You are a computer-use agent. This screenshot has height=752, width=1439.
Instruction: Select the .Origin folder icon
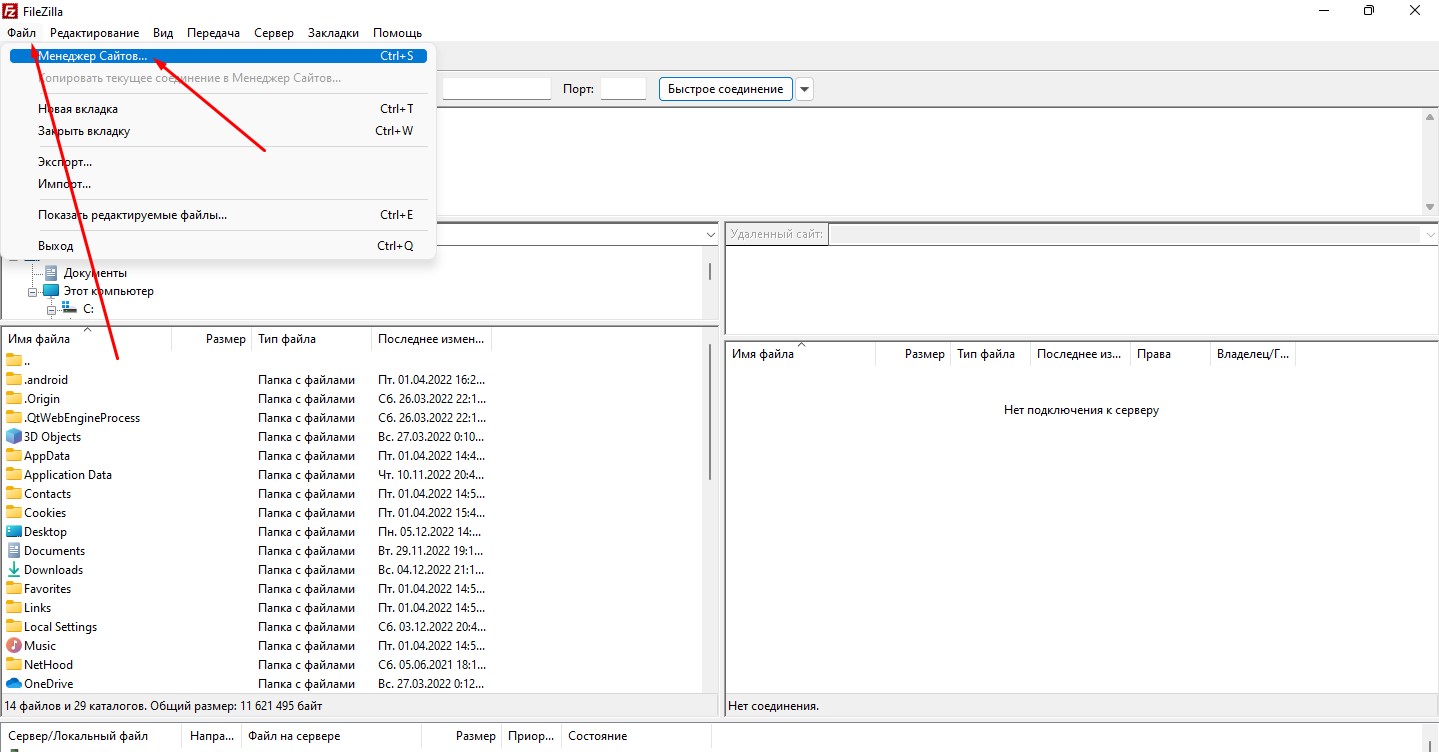tap(14, 399)
